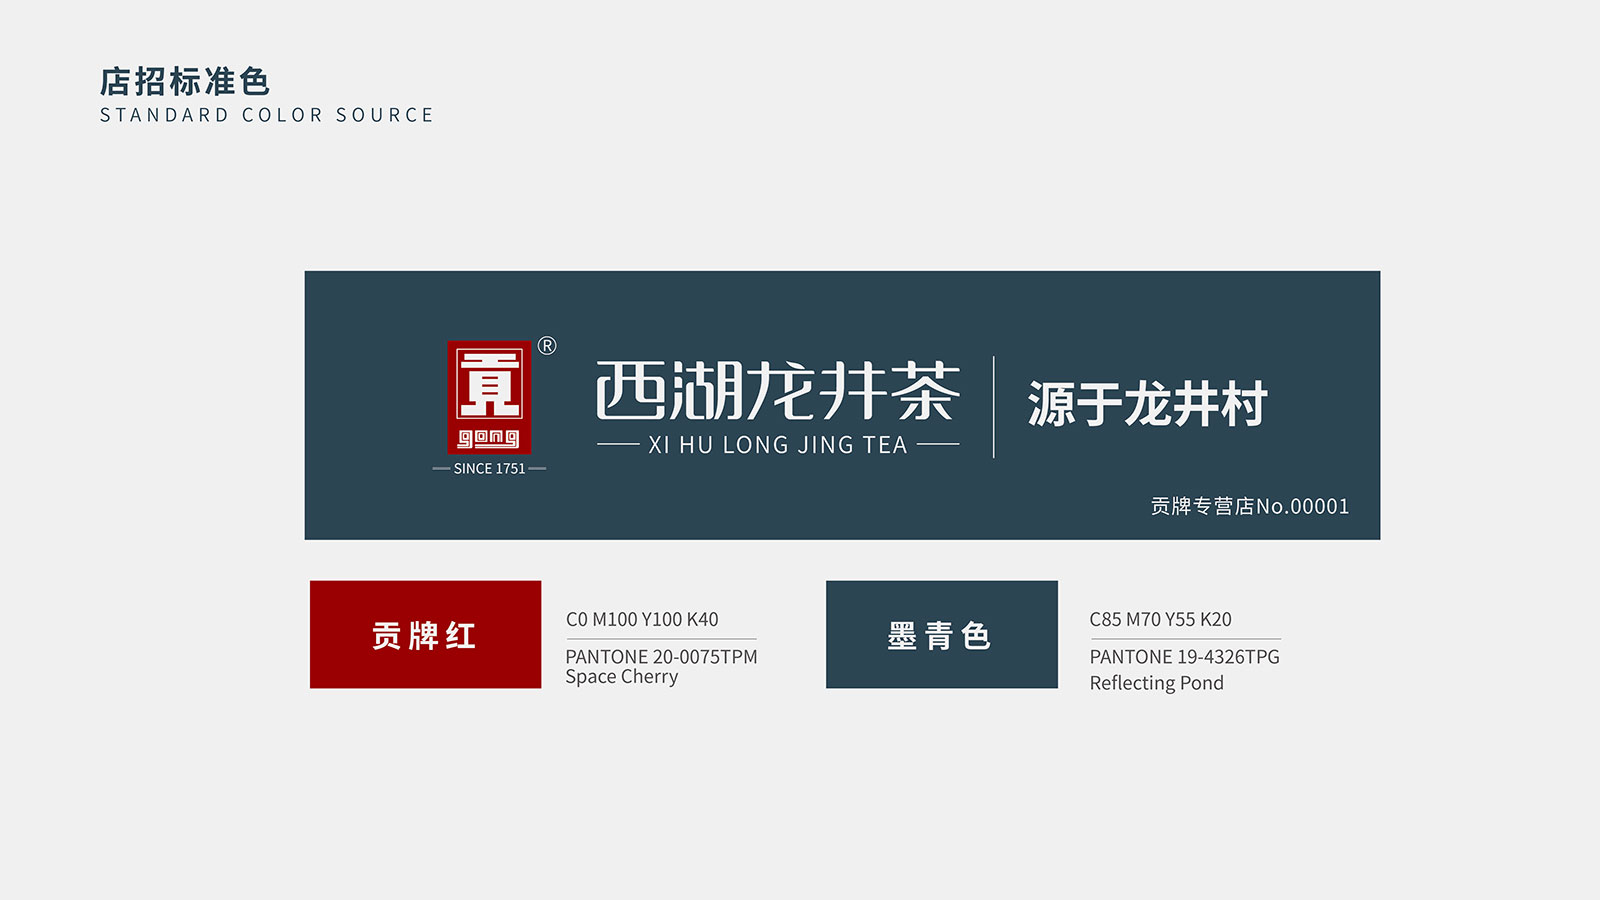Click the PANTONE 20-0075TPM label
This screenshot has width=1600, height=900.
click(x=661, y=657)
